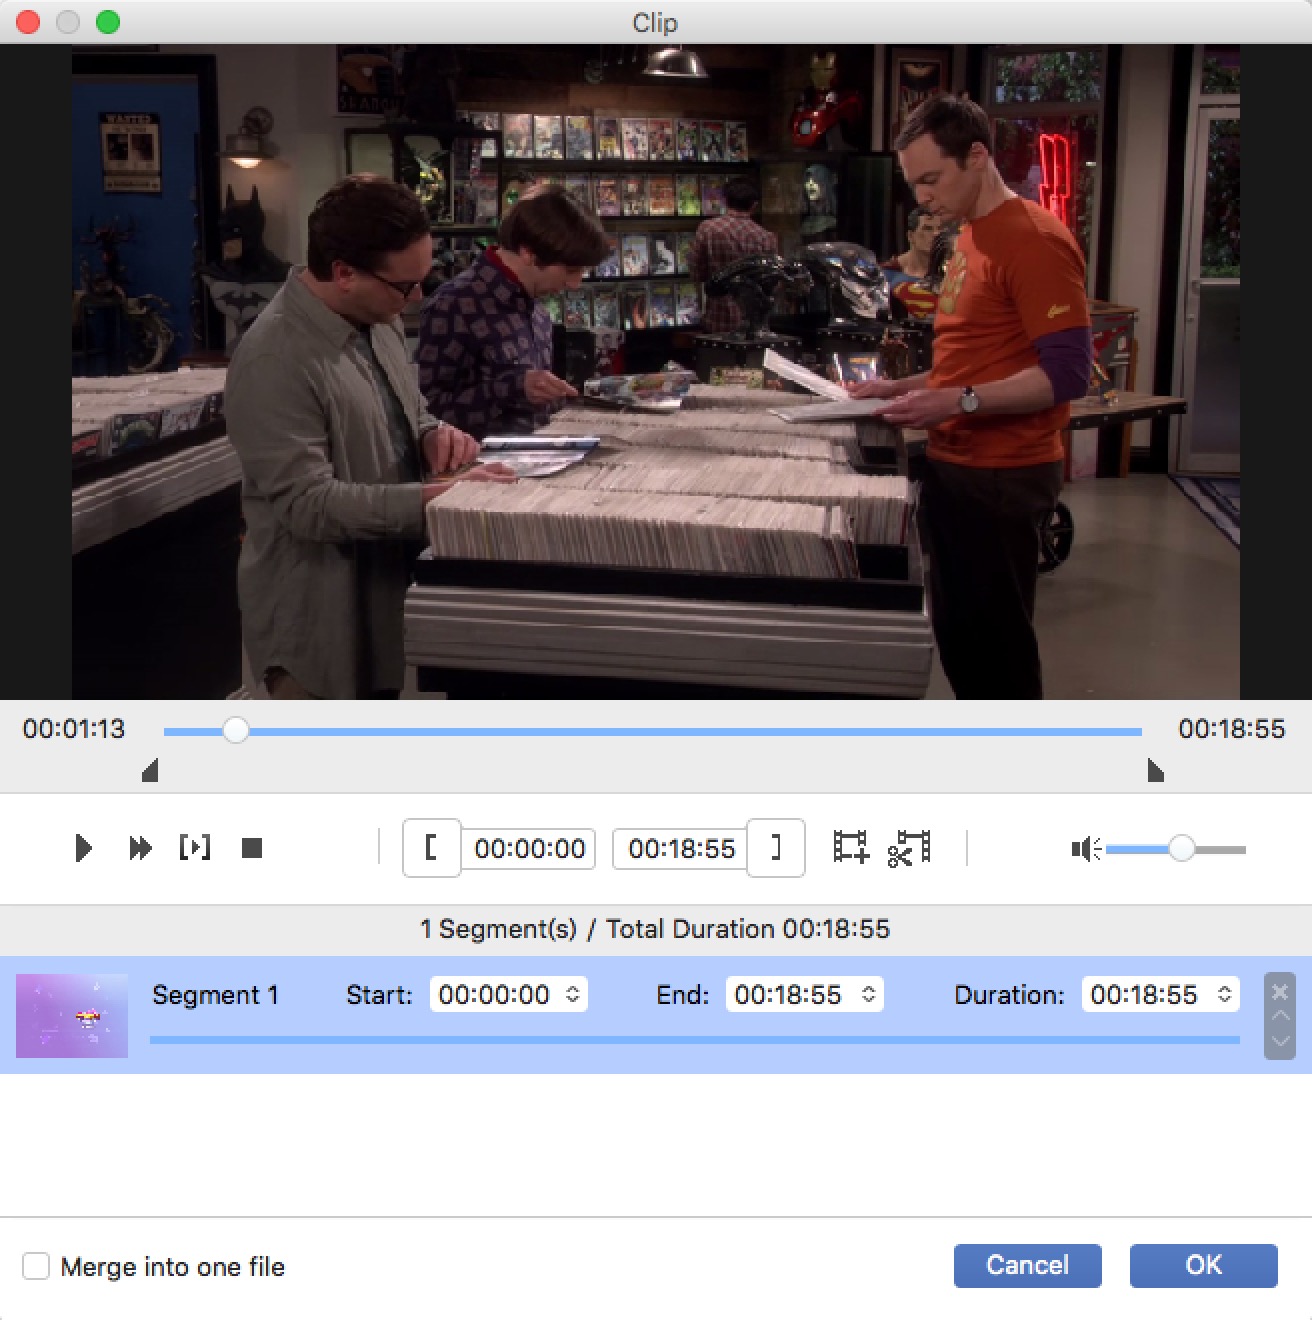Set segment end point with right bracket
This screenshot has height=1320, width=1312.
point(776,848)
